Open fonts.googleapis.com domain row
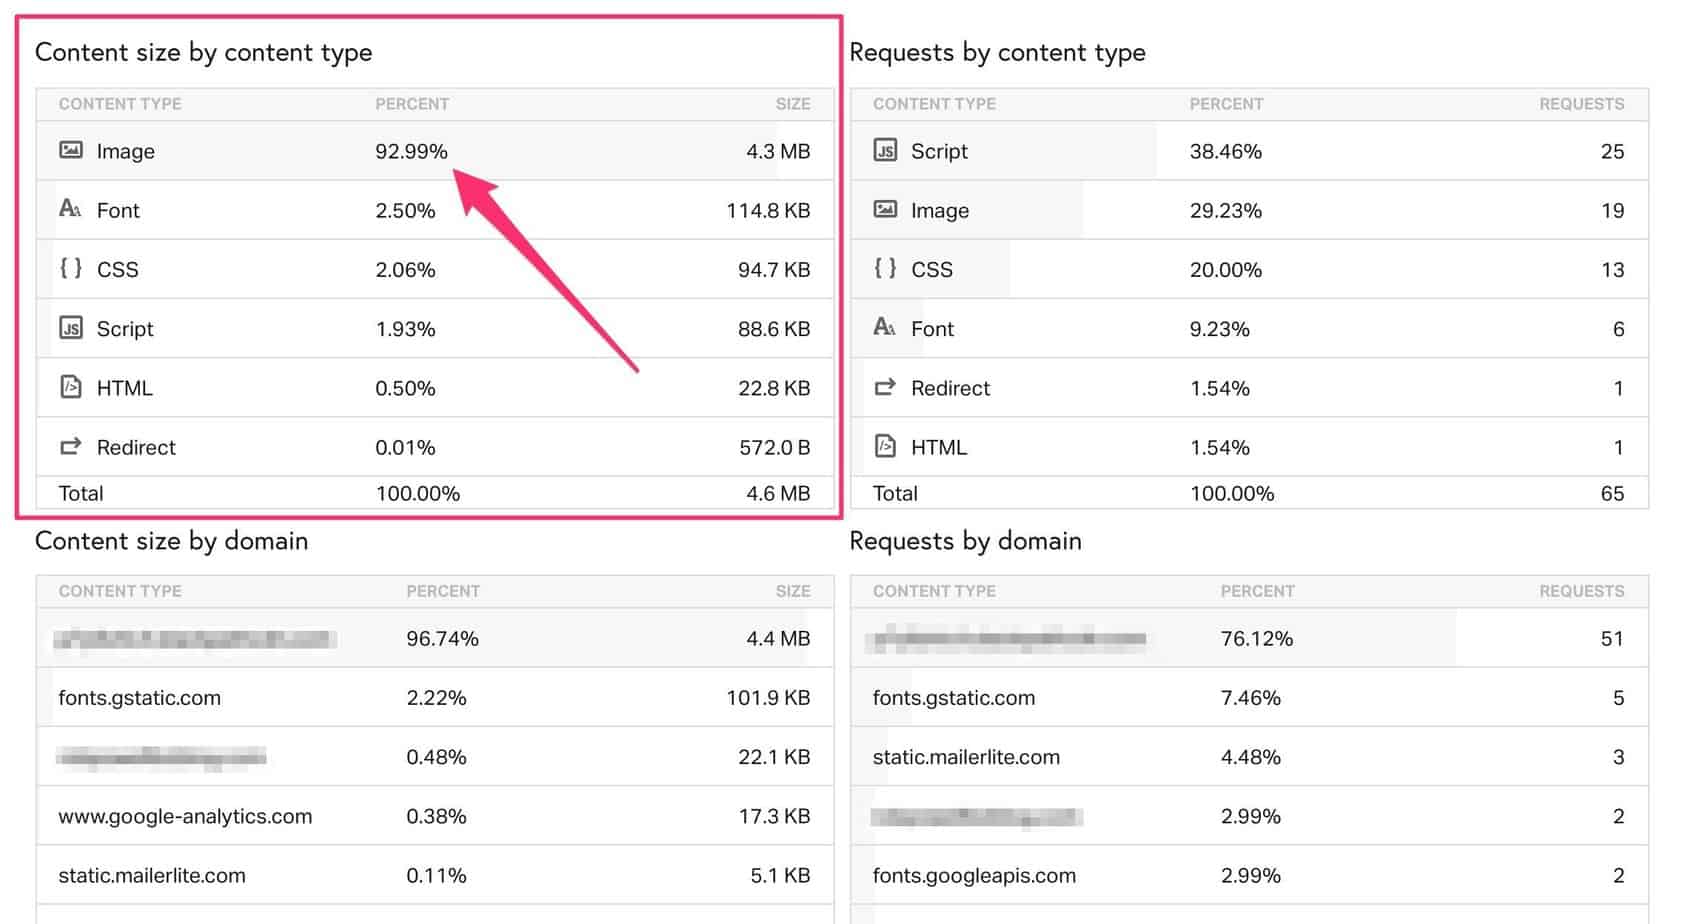The width and height of the screenshot is (1688, 924). pyautogui.click(x=975, y=875)
